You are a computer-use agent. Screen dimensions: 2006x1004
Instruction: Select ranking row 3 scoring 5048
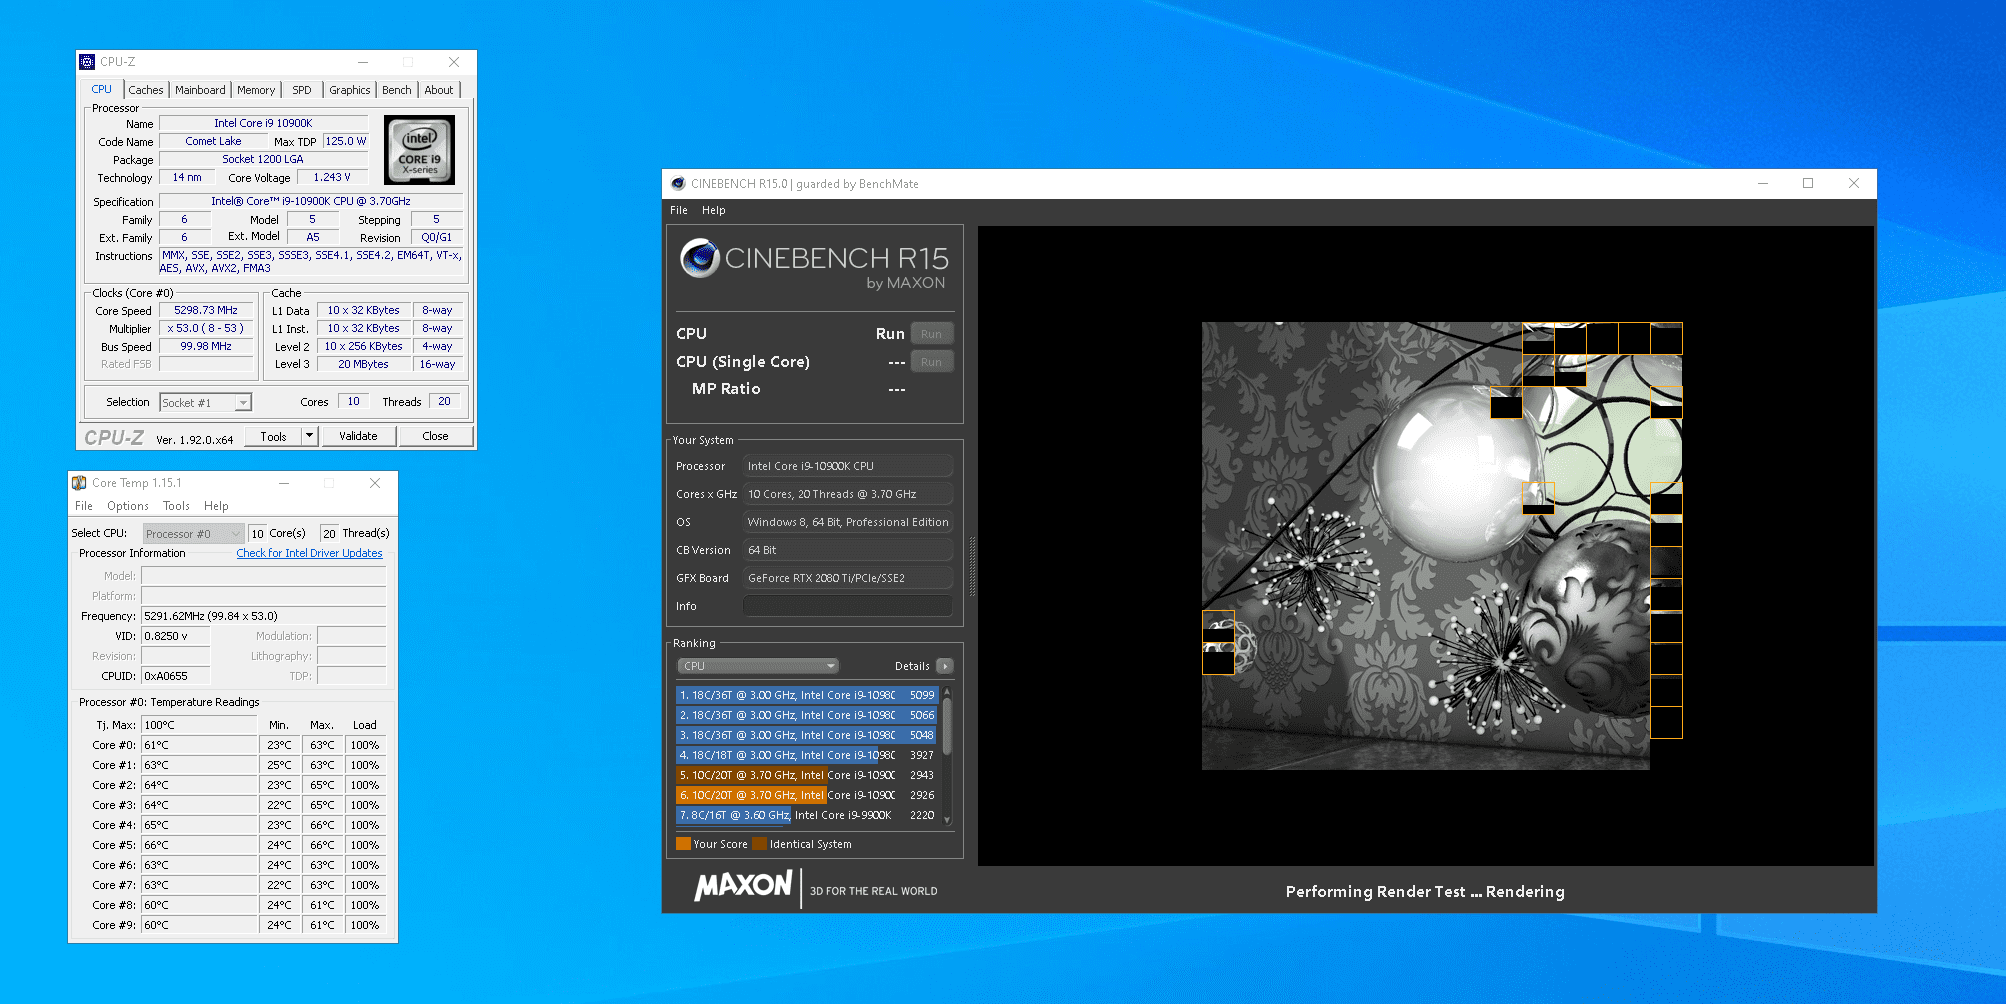(x=807, y=735)
